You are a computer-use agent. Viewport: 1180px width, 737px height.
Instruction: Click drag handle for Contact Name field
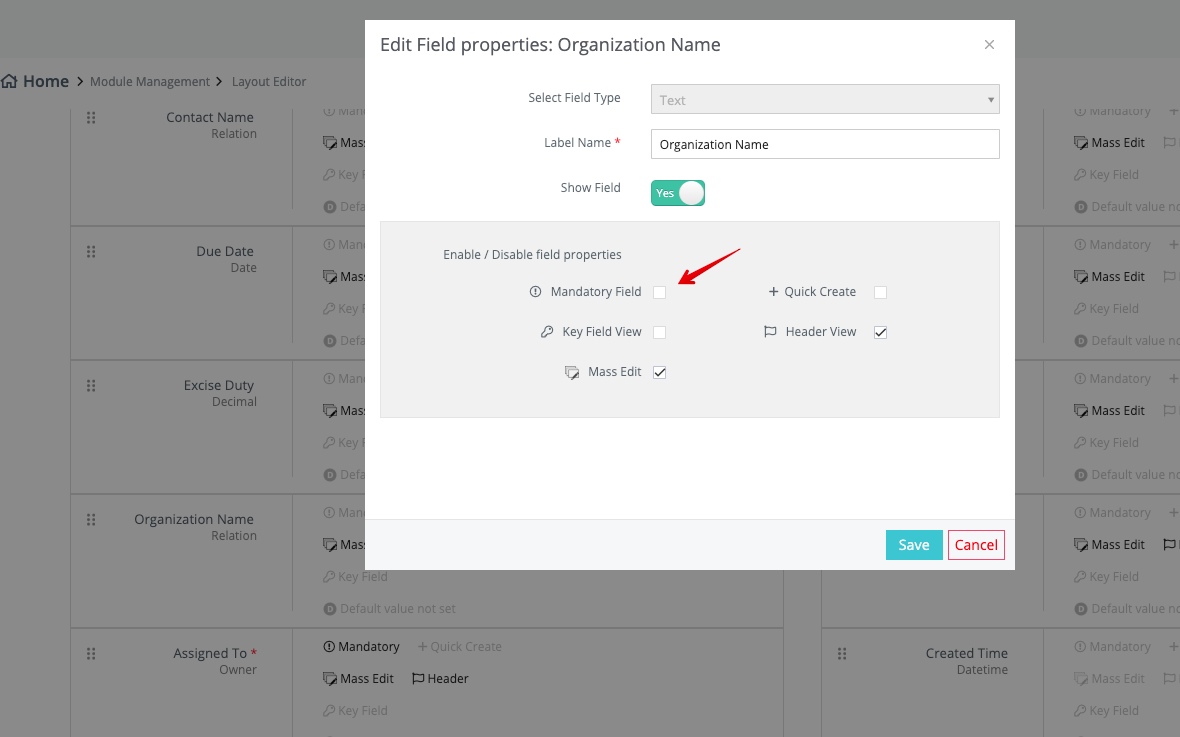pos(91,118)
